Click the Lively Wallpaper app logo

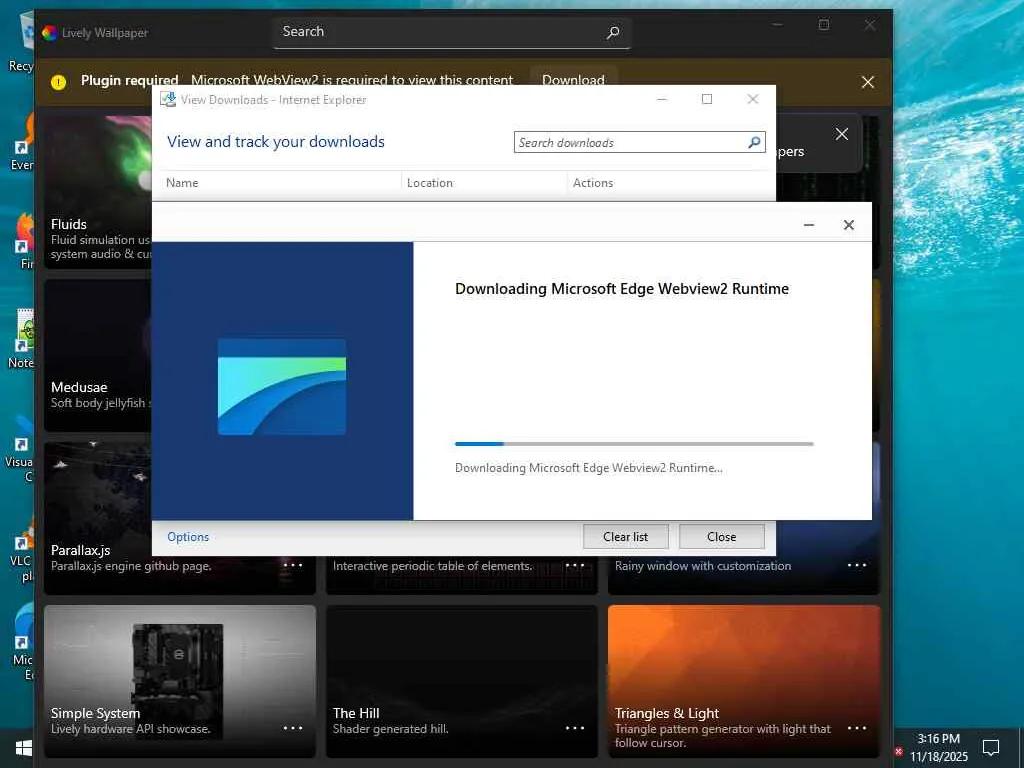click(x=50, y=33)
